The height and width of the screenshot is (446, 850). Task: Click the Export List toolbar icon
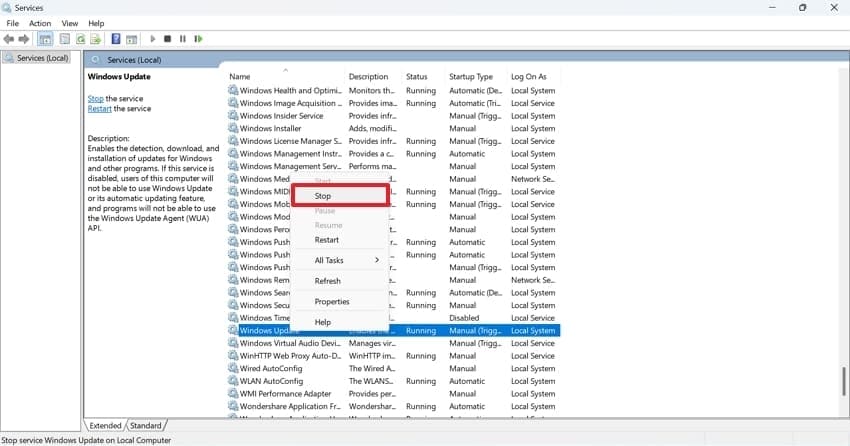click(96, 39)
